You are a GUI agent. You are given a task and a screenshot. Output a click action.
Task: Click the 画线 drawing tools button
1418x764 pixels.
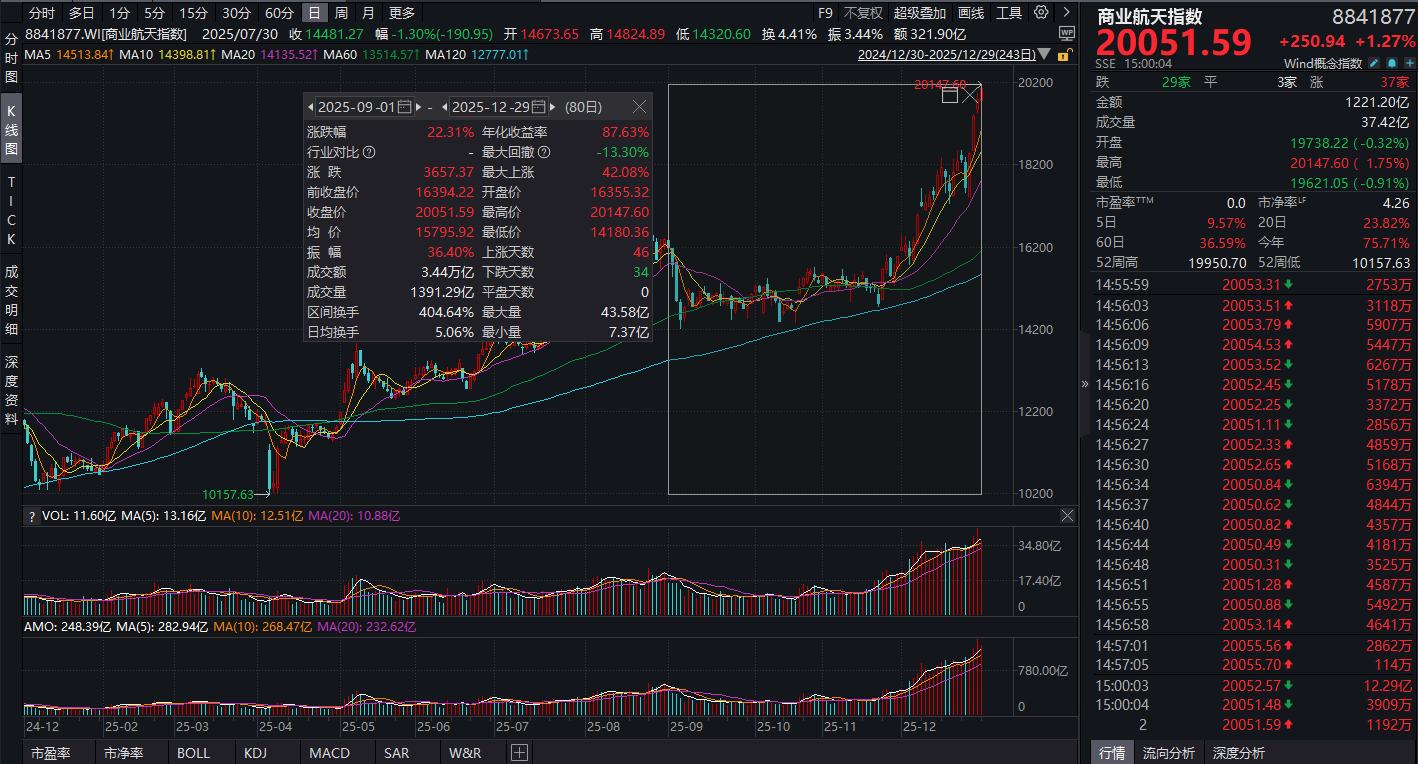click(x=970, y=13)
